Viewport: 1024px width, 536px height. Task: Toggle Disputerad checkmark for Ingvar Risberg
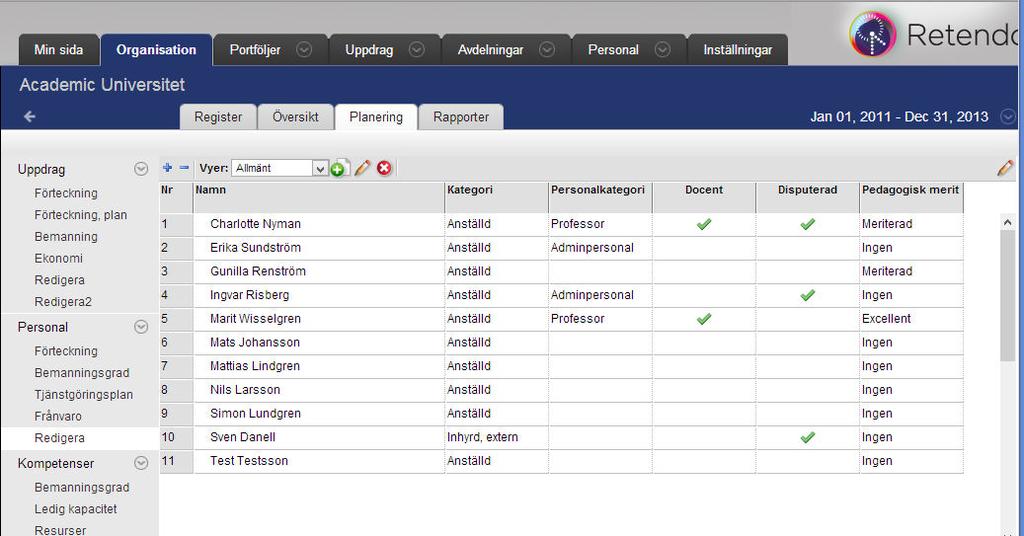coord(807,295)
